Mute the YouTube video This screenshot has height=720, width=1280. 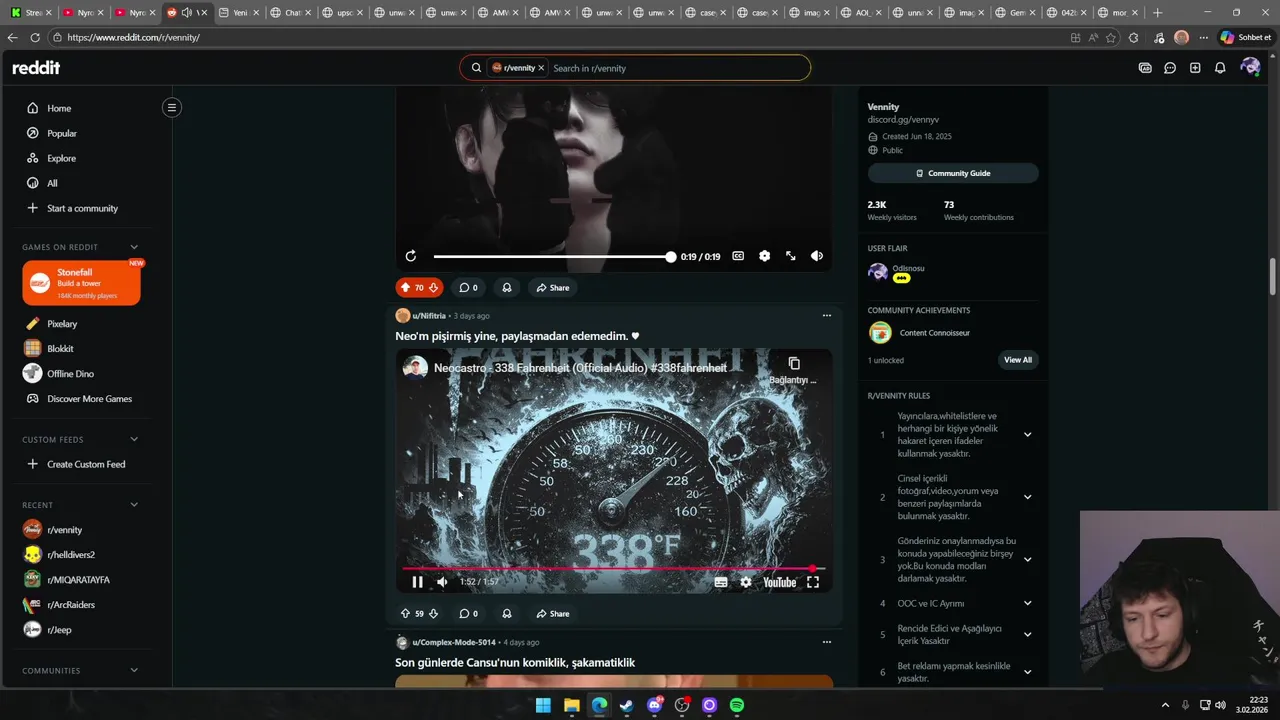442,582
